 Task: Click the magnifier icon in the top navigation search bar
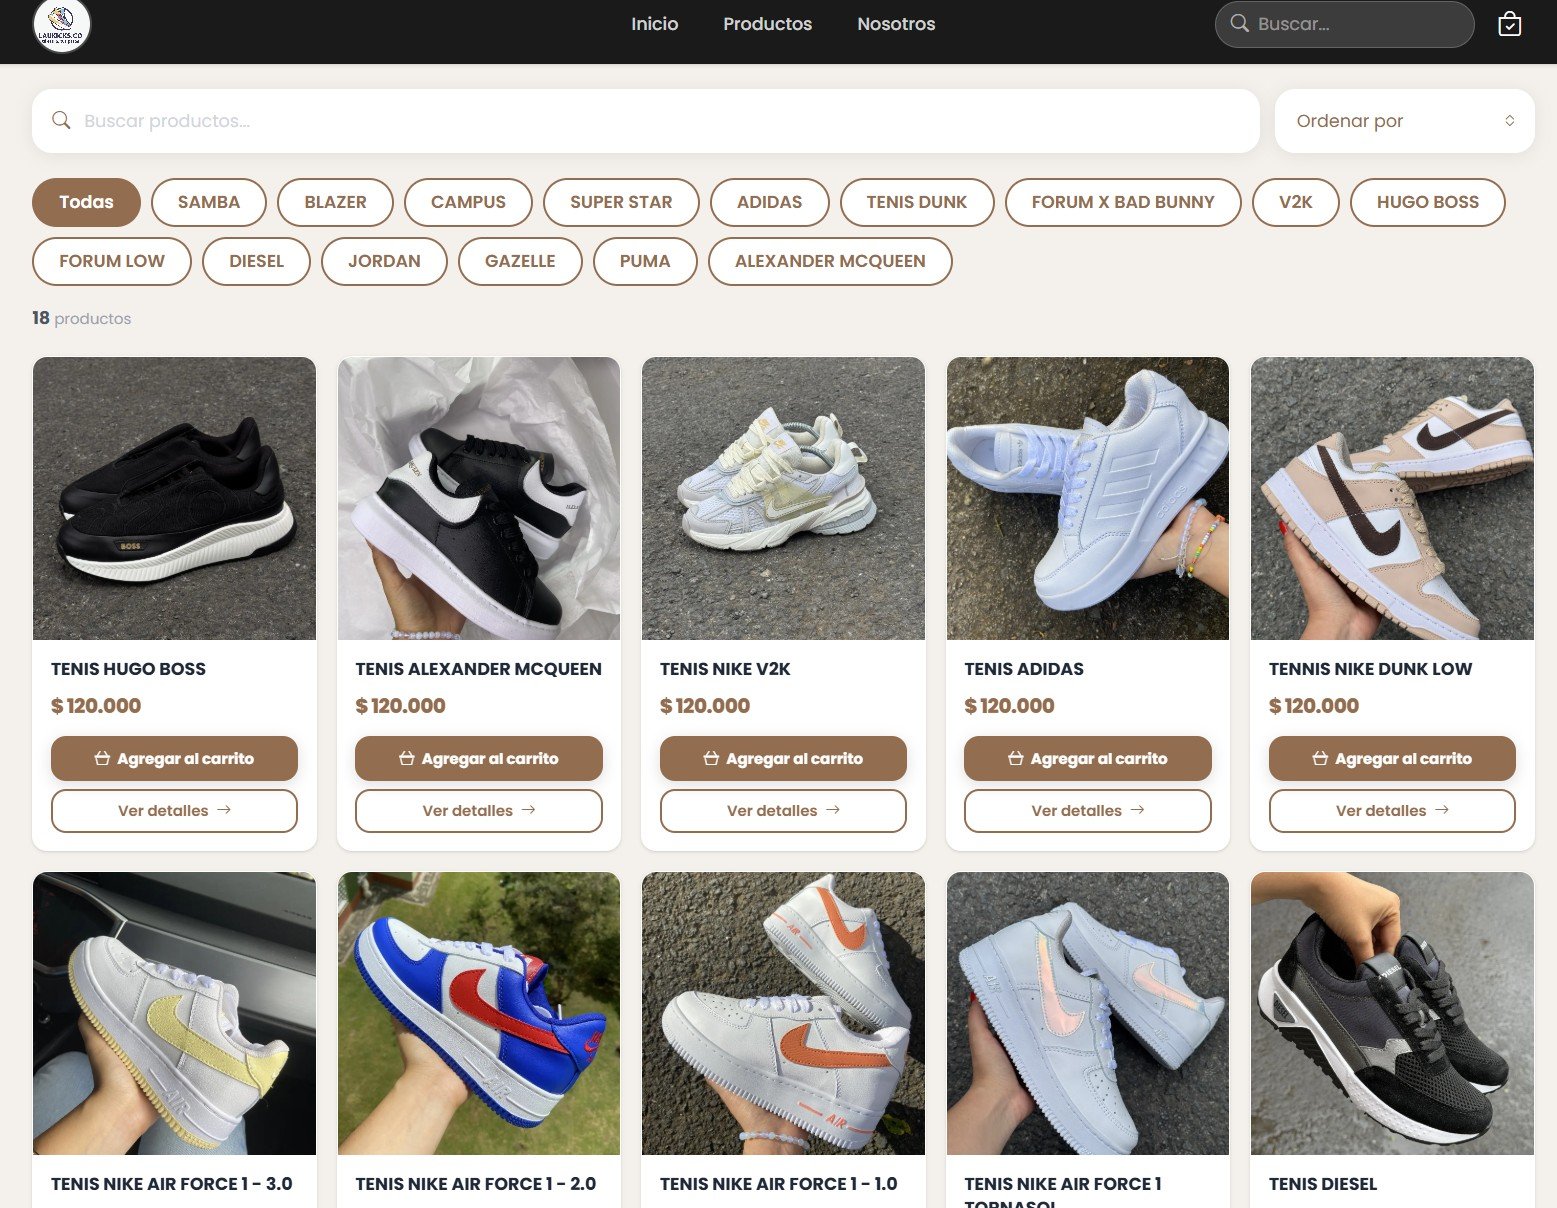tap(1240, 23)
